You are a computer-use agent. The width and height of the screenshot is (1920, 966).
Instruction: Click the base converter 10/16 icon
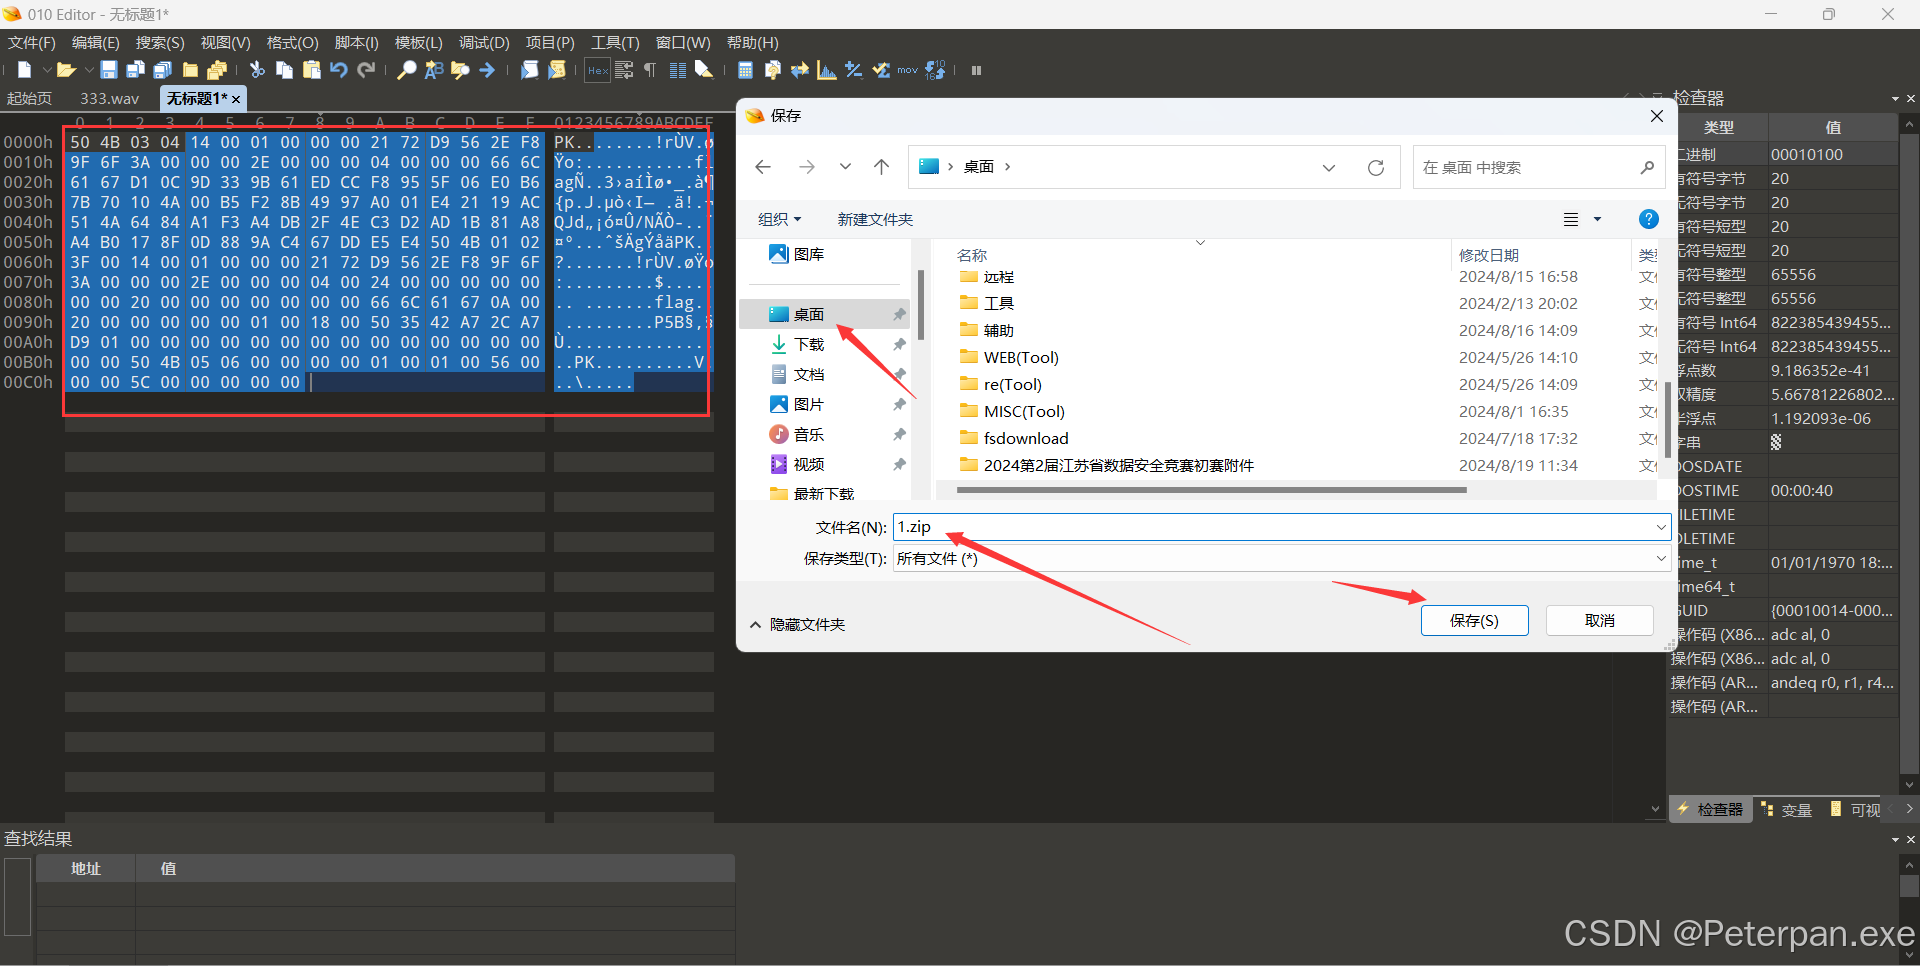tap(935, 70)
